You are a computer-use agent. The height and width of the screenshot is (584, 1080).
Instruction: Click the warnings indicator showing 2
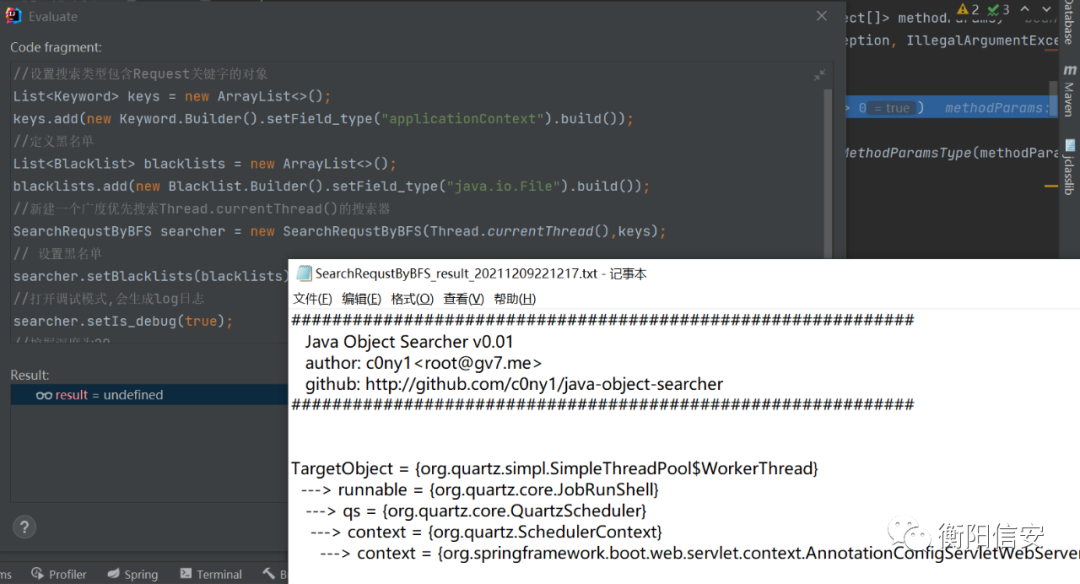pyautogui.click(x=968, y=9)
